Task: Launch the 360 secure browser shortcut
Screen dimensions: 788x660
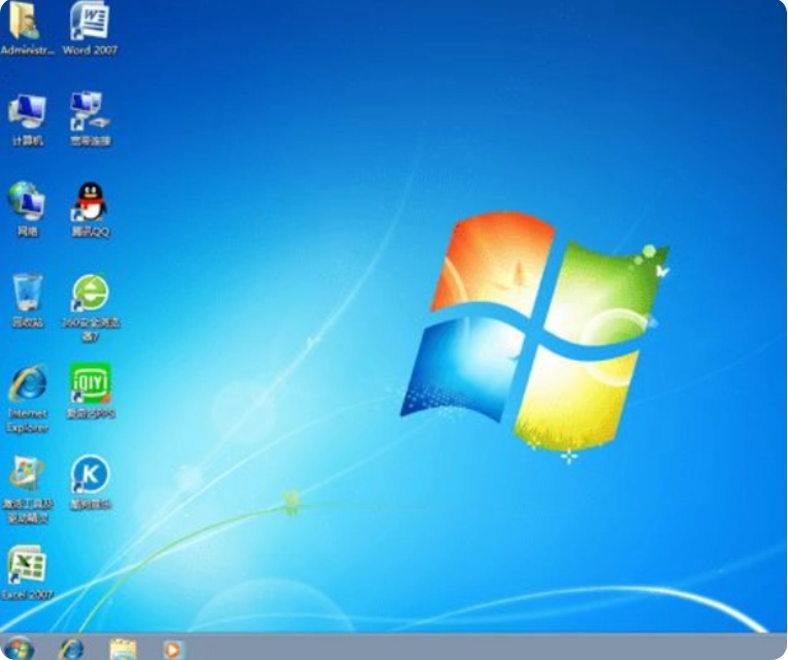Action: pyautogui.click(x=90, y=293)
